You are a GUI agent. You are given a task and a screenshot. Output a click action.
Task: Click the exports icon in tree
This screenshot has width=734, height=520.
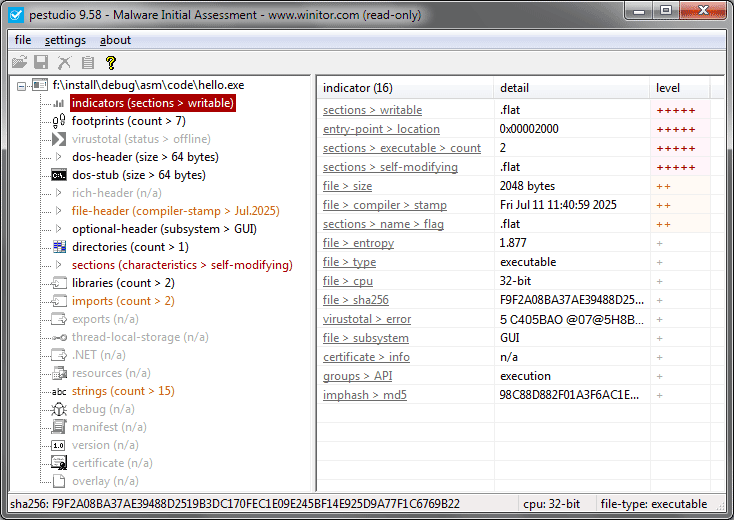(59, 319)
